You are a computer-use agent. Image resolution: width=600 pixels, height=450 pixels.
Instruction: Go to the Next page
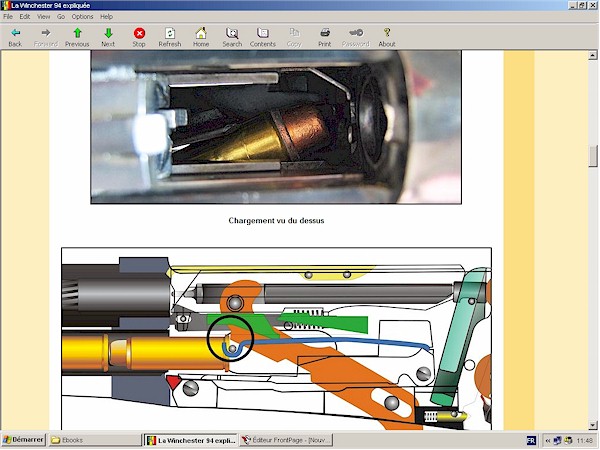[x=108, y=37]
